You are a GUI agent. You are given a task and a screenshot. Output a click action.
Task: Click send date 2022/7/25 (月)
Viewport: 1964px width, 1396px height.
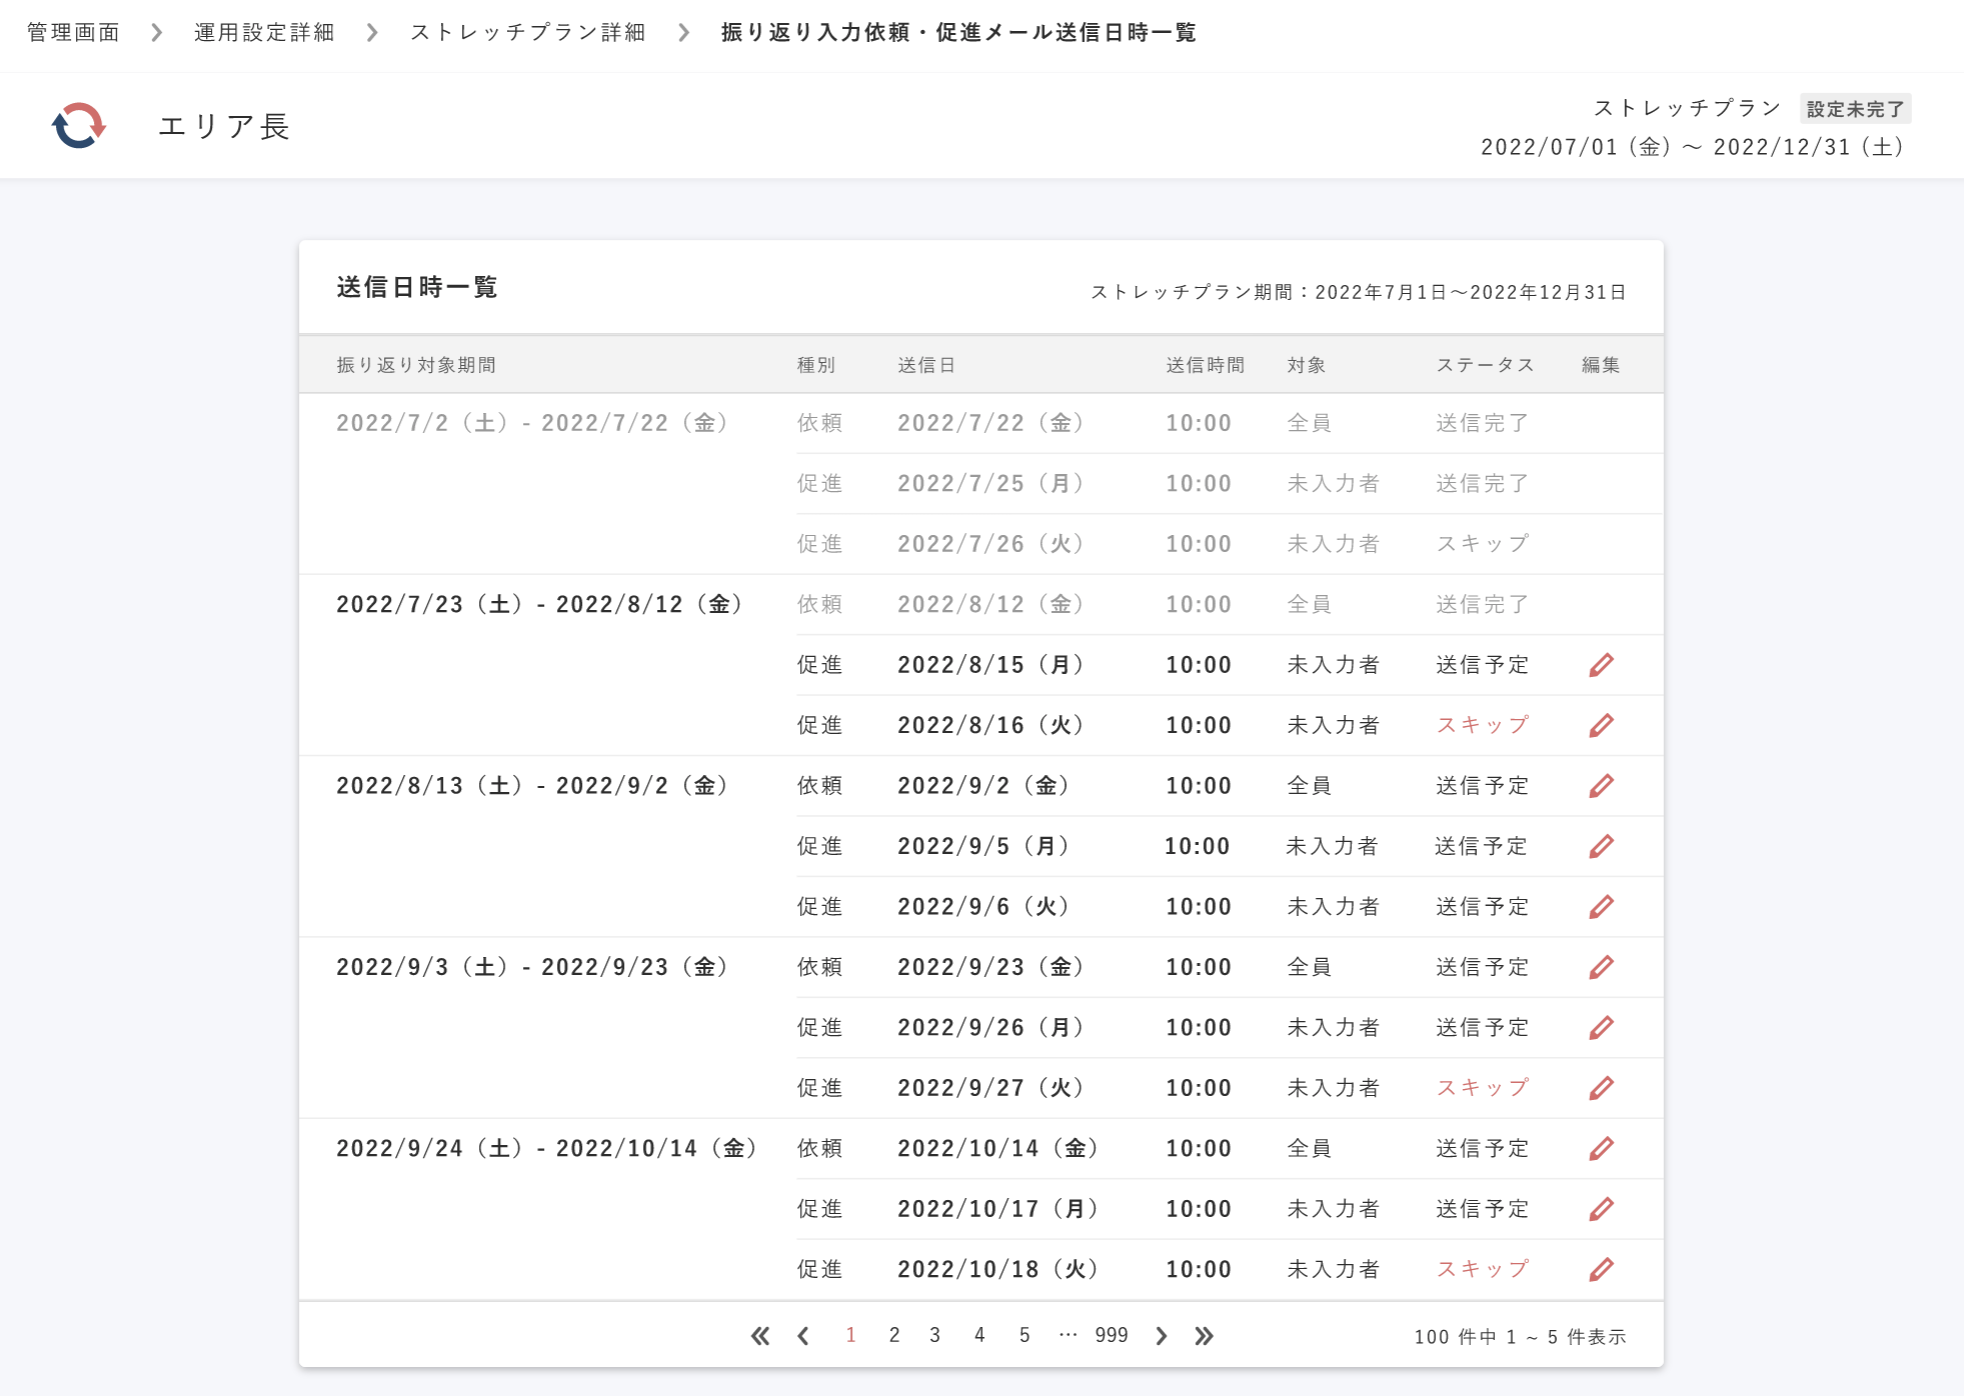(x=991, y=484)
